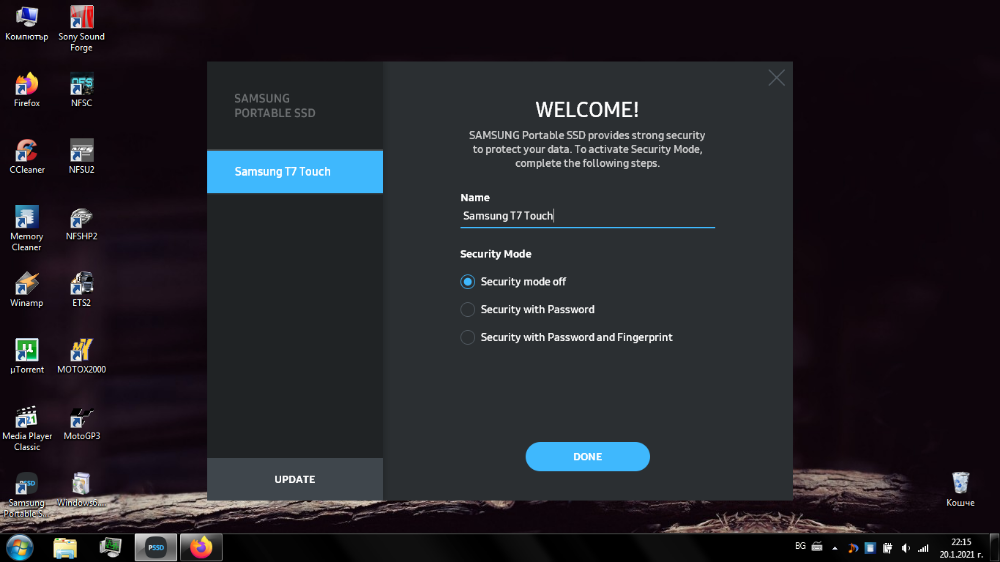Select Media Player Classic desktop icon
Image resolution: width=1000 pixels, height=562 pixels.
click(27, 428)
